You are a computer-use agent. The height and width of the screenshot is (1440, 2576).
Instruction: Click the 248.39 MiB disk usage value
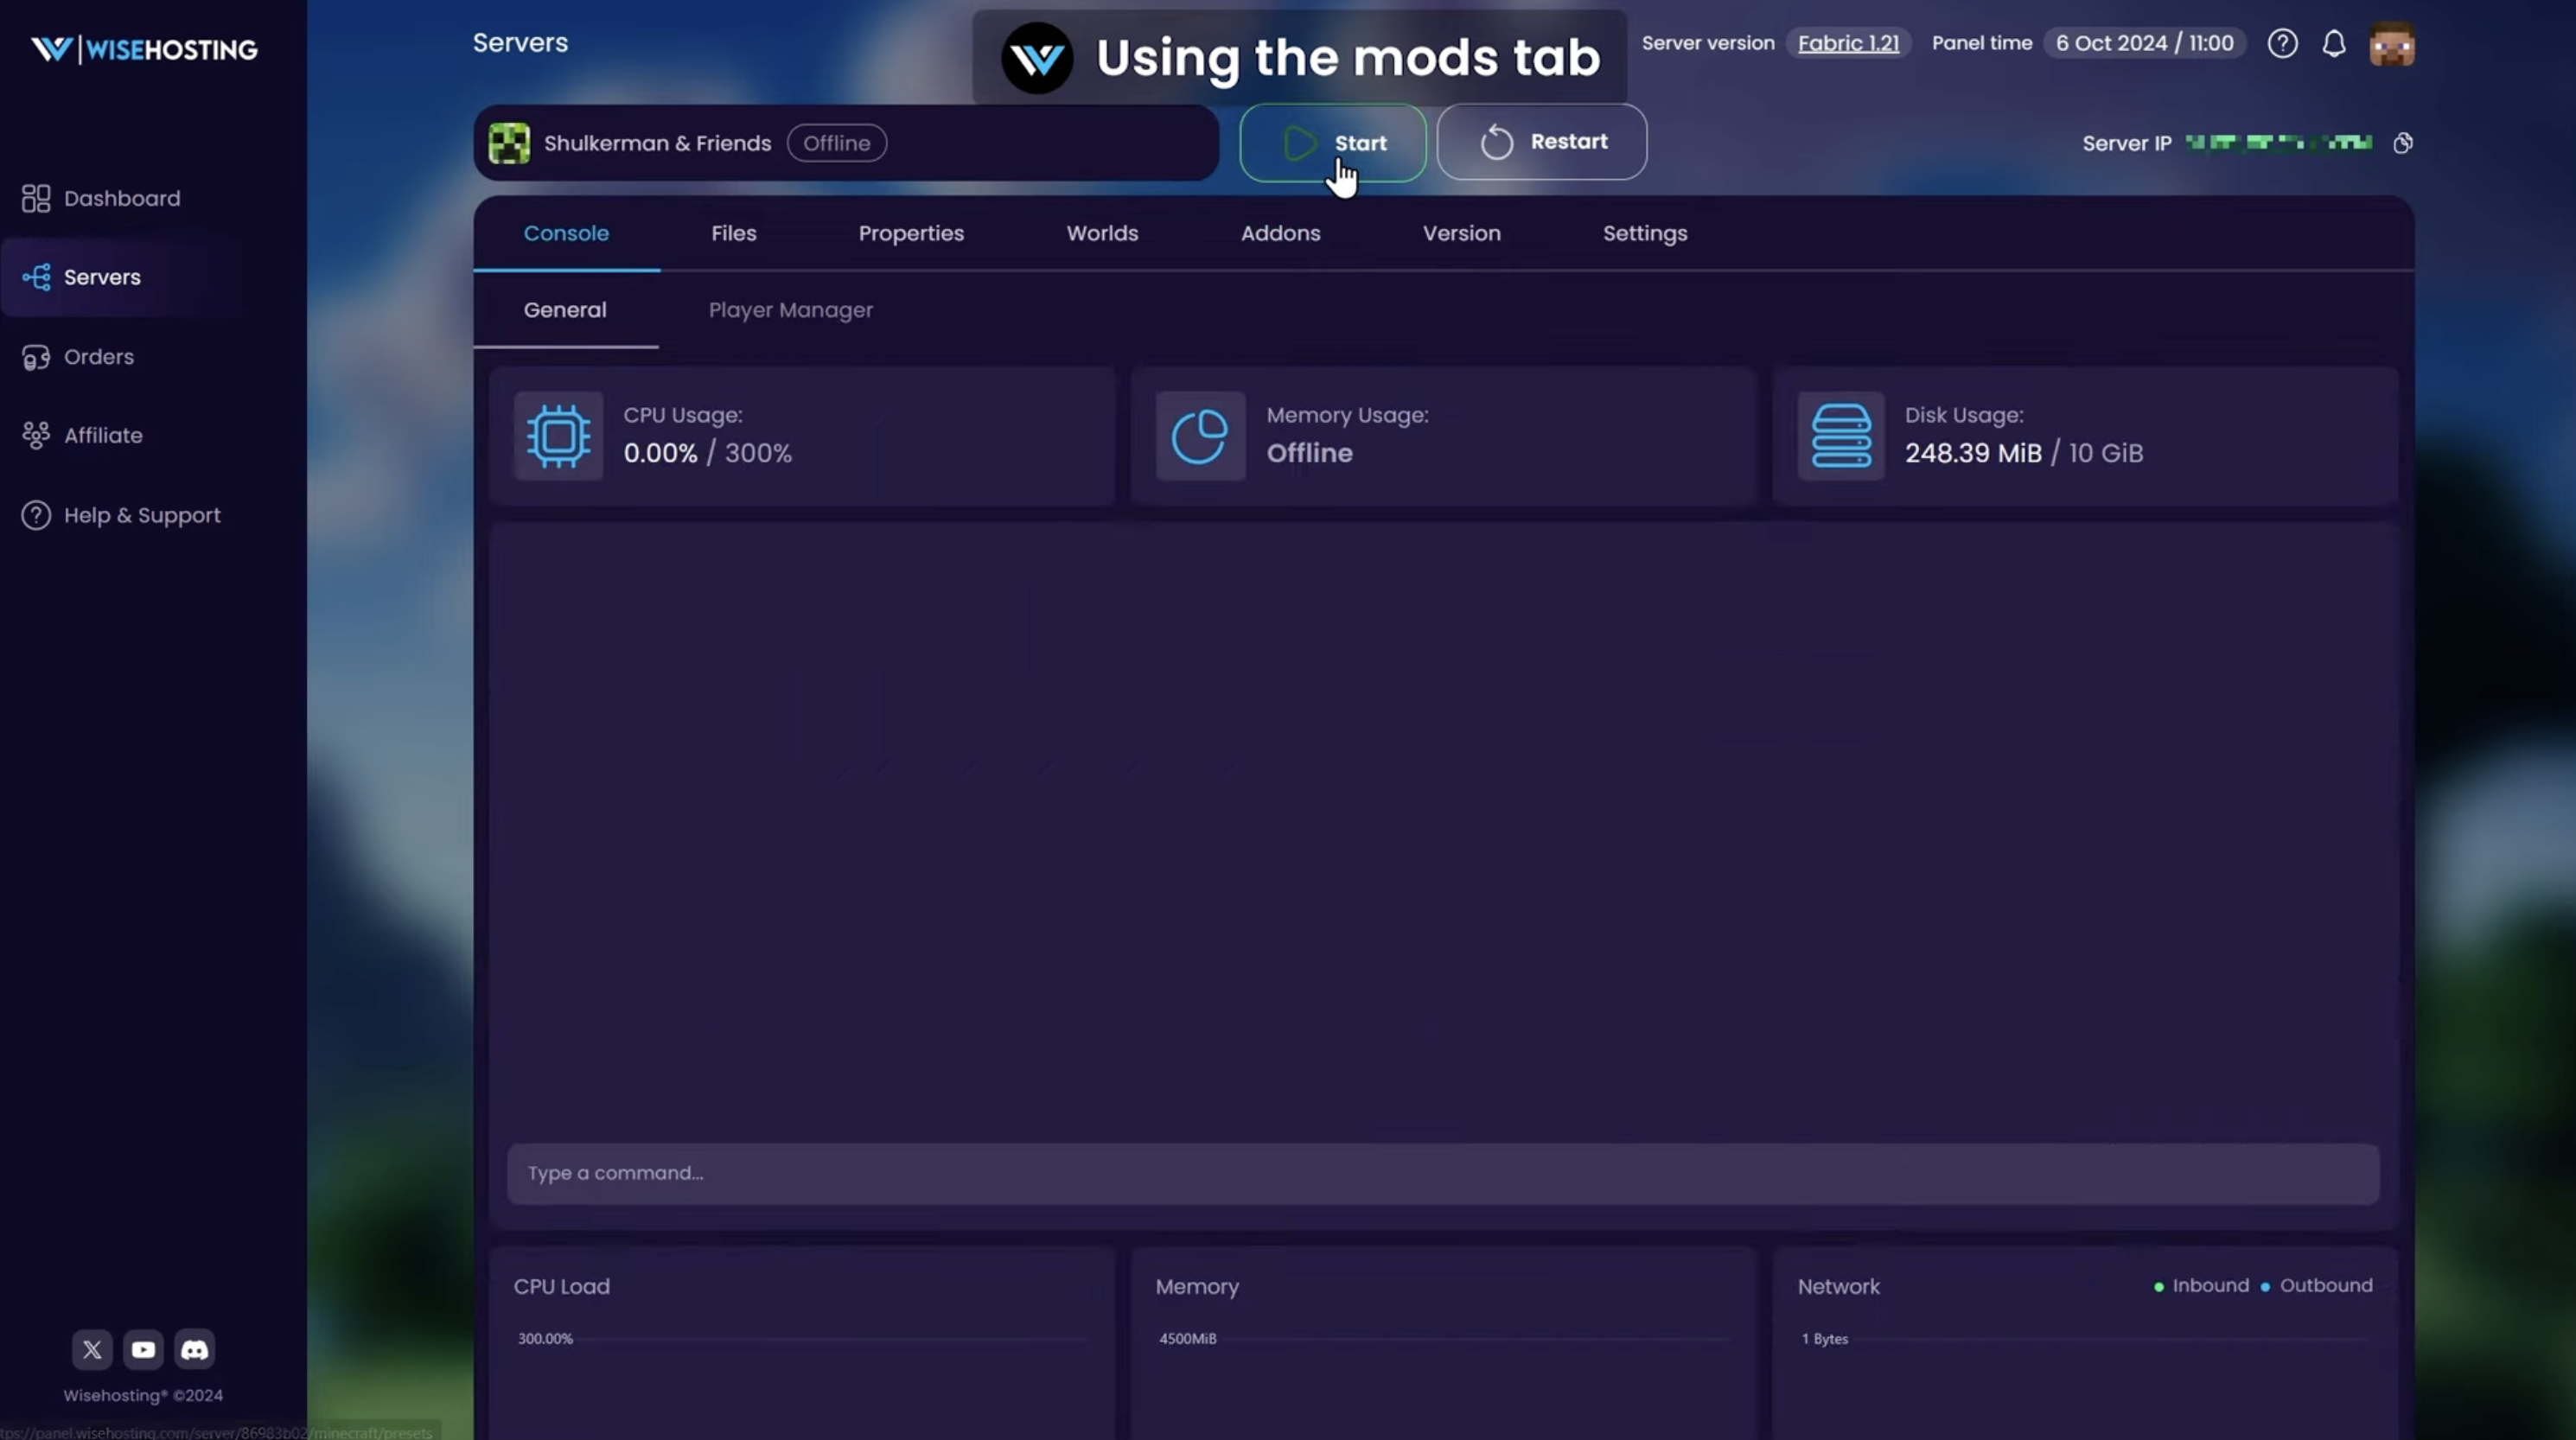pos(1973,453)
